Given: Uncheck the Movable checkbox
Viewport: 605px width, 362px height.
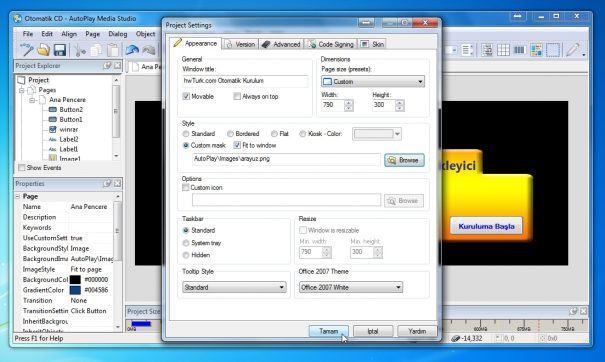Looking at the screenshot, I should tap(186, 96).
